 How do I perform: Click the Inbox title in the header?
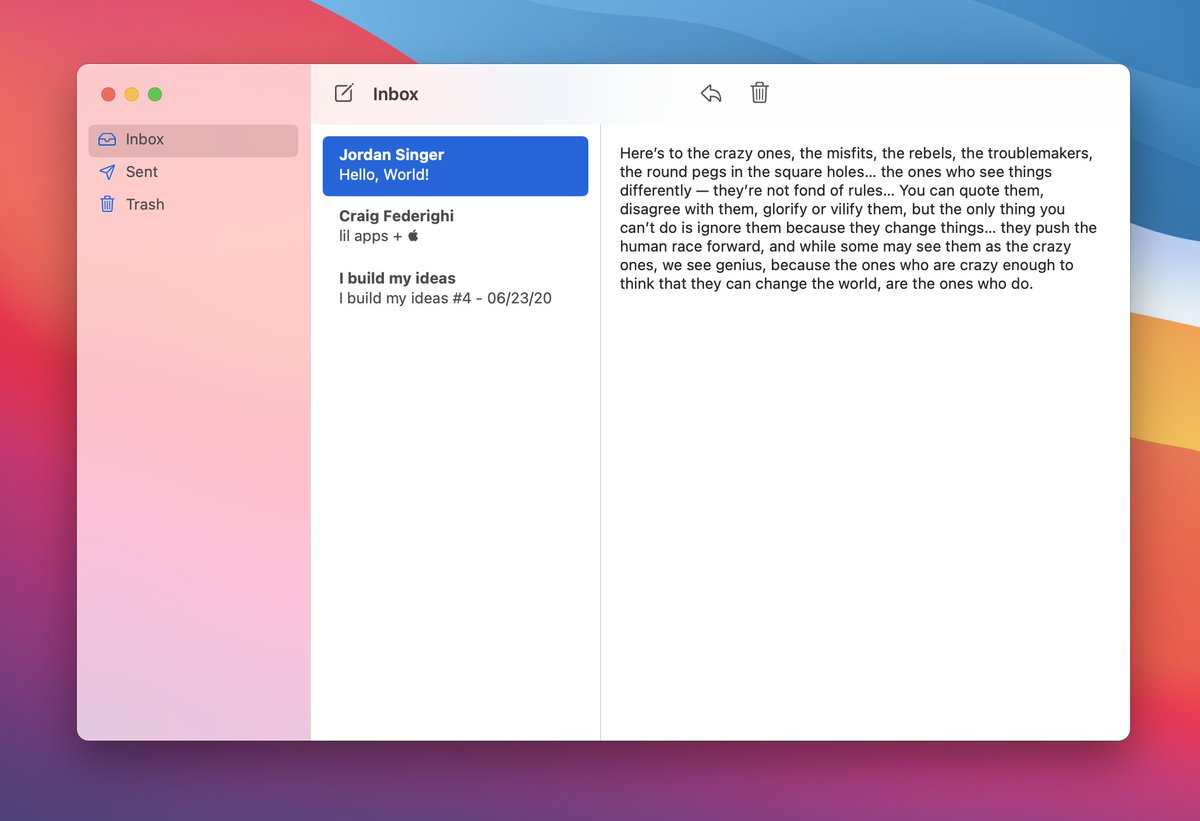coord(395,93)
